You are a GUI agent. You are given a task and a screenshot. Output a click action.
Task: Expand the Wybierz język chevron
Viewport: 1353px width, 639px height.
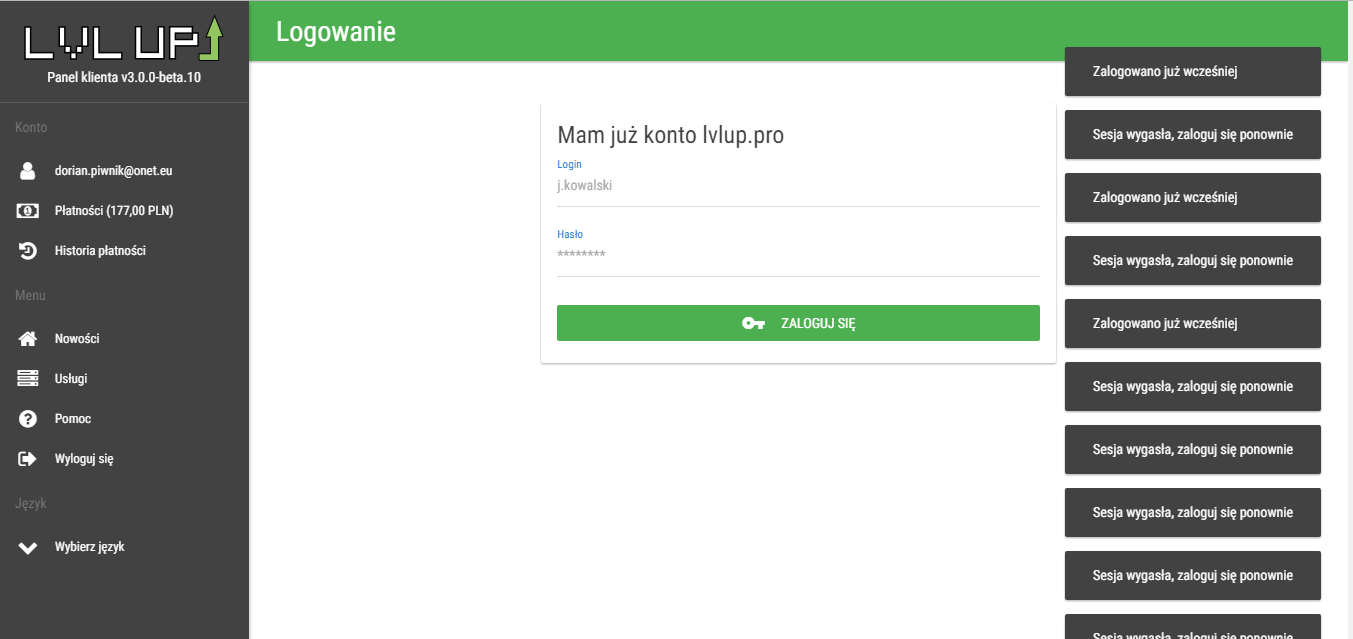[x=28, y=547]
